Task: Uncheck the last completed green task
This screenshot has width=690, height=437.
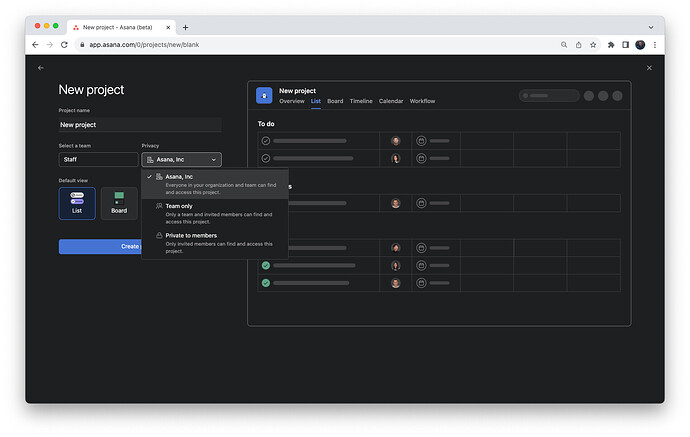Action: [266, 283]
